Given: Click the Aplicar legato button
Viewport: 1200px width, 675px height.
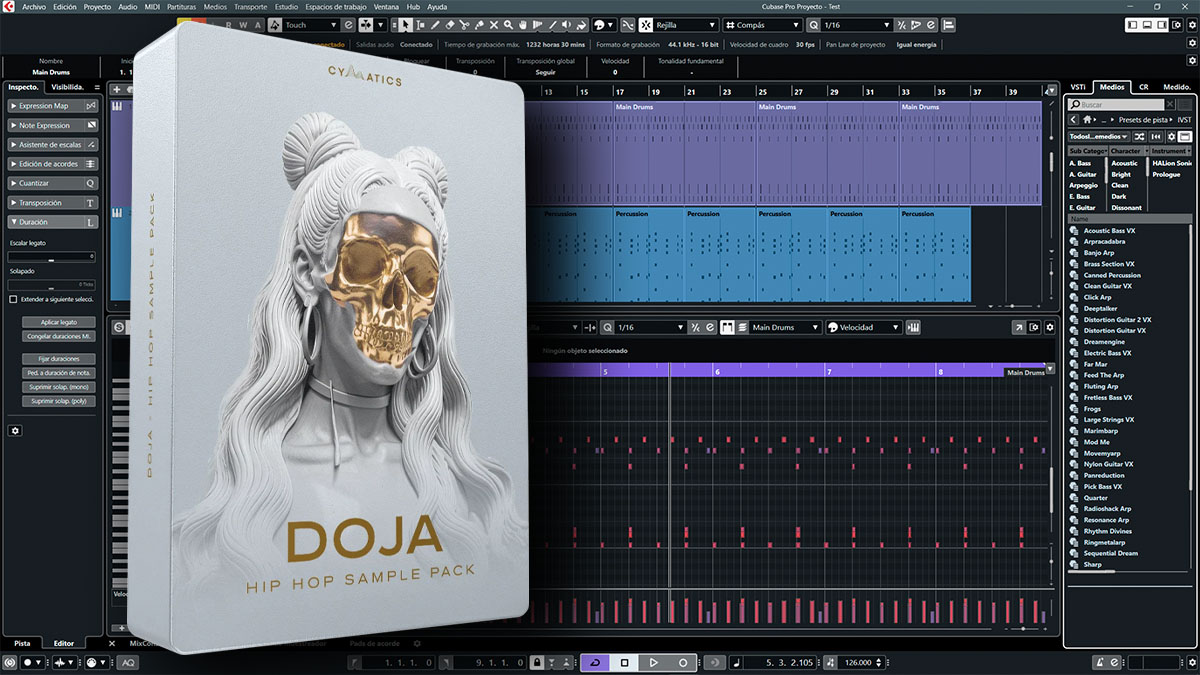Looking at the screenshot, I should pos(59,323).
